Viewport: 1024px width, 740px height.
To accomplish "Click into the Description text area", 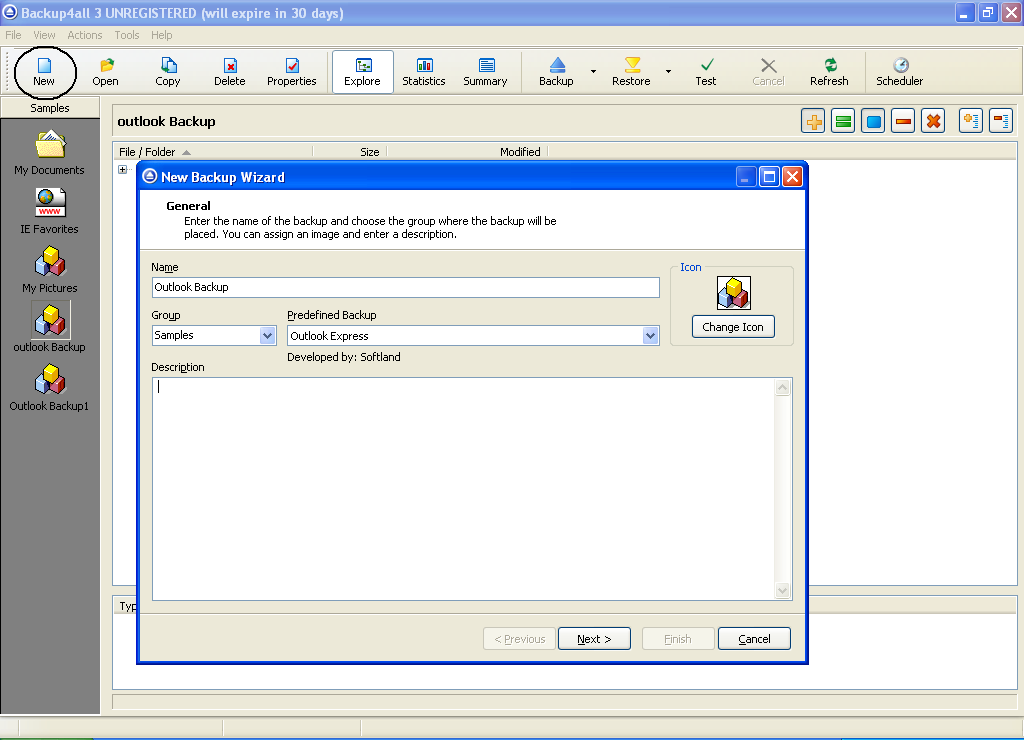I will 464,489.
